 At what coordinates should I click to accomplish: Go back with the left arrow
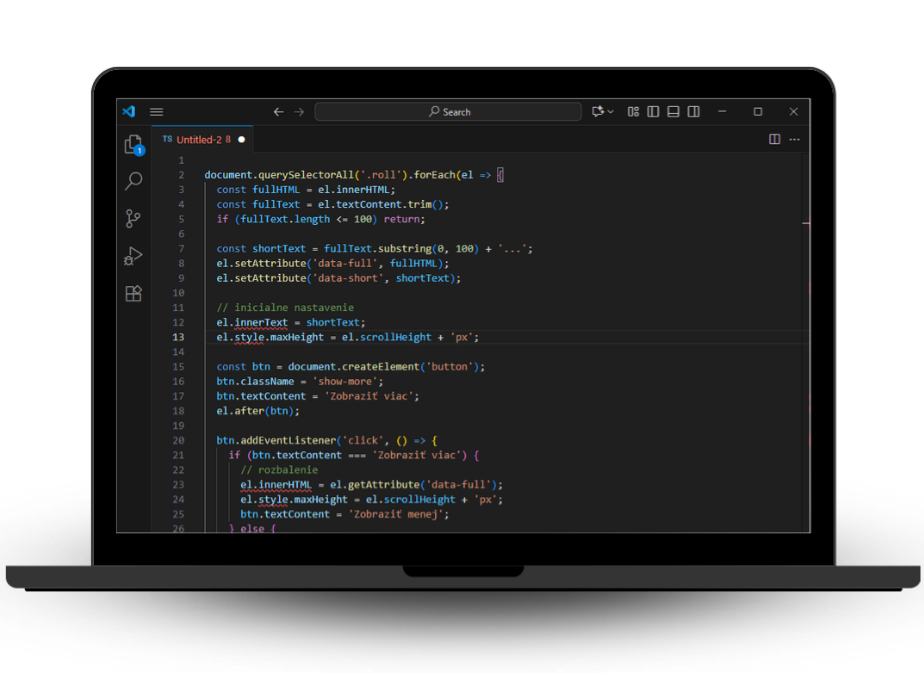(x=279, y=112)
